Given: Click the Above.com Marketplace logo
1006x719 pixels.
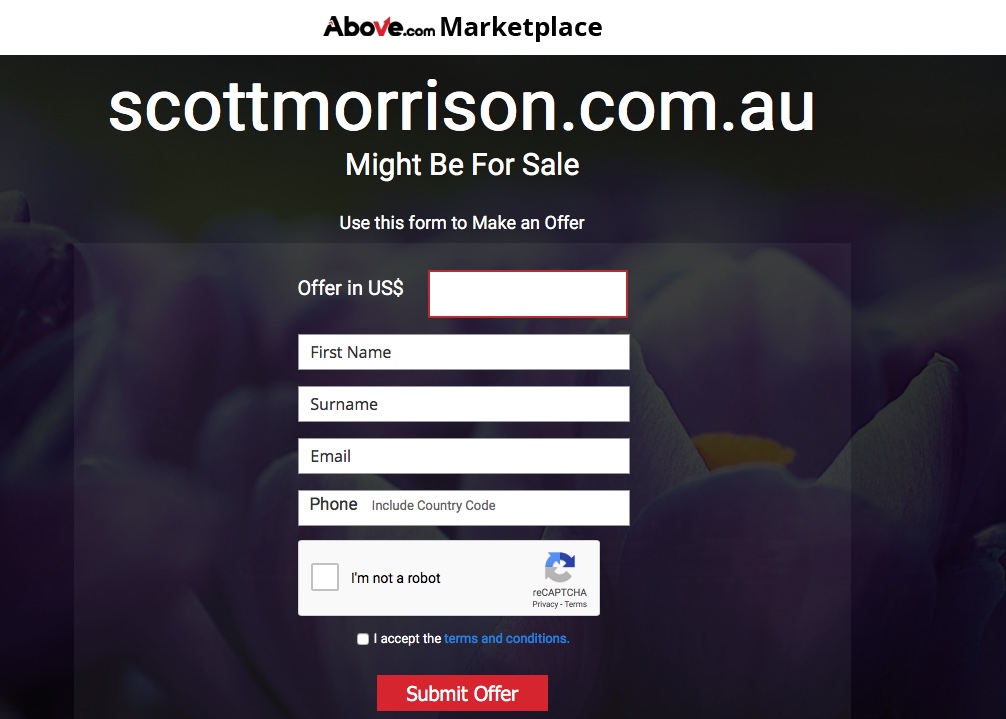Looking at the screenshot, I should [463, 27].
